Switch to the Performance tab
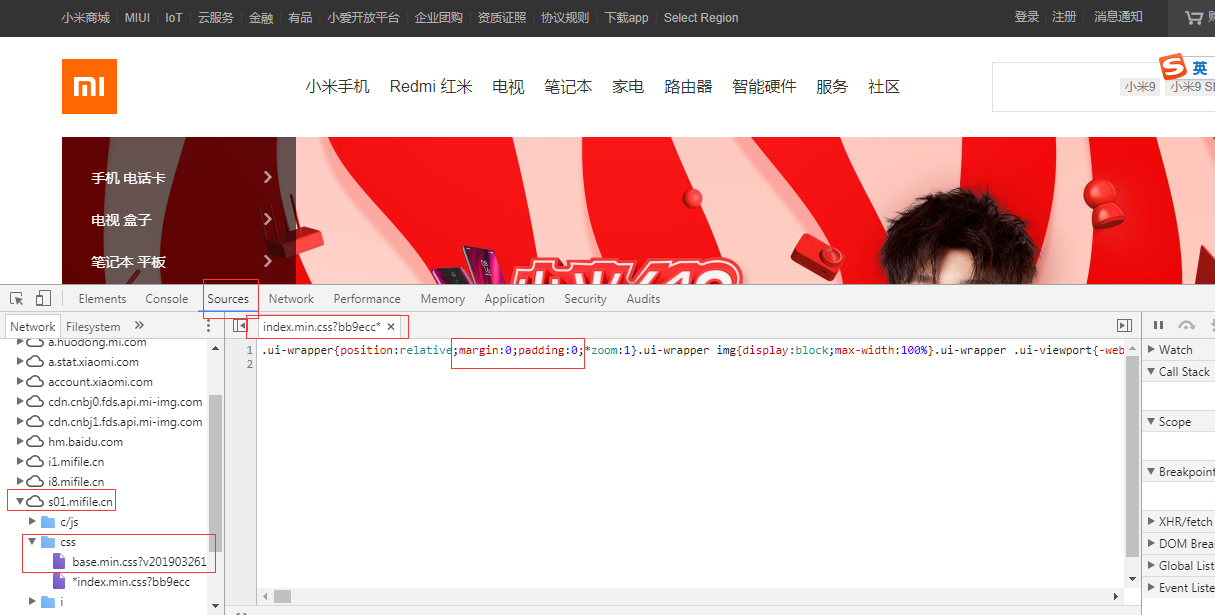 [367, 298]
